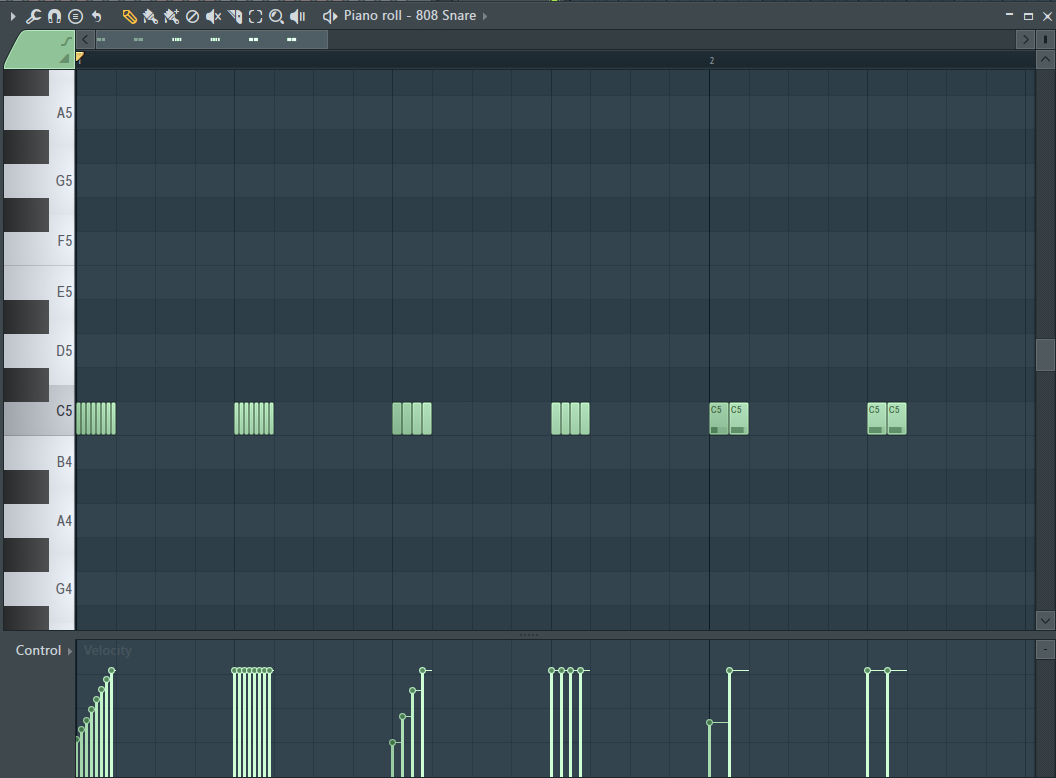Choose the Select marquee tool
This screenshot has width=1056, height=778.
[256, 16]
